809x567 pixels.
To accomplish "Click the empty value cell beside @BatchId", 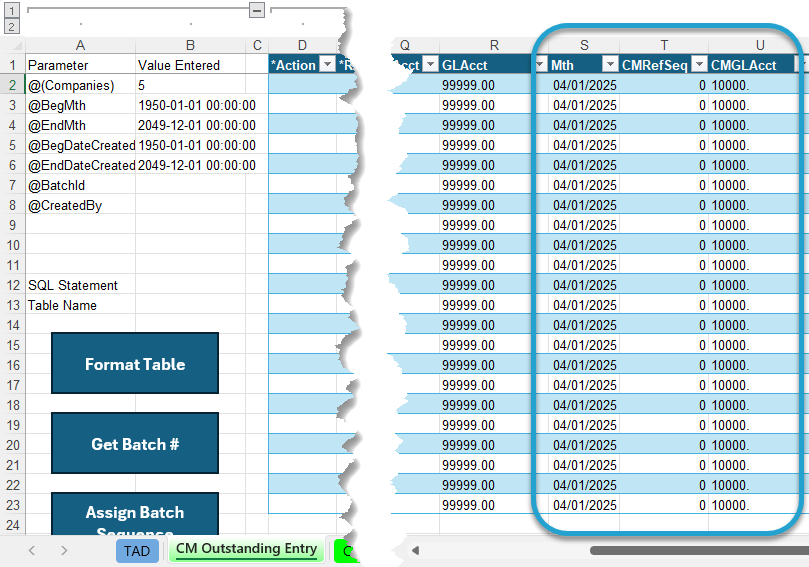I will [190, 185].
